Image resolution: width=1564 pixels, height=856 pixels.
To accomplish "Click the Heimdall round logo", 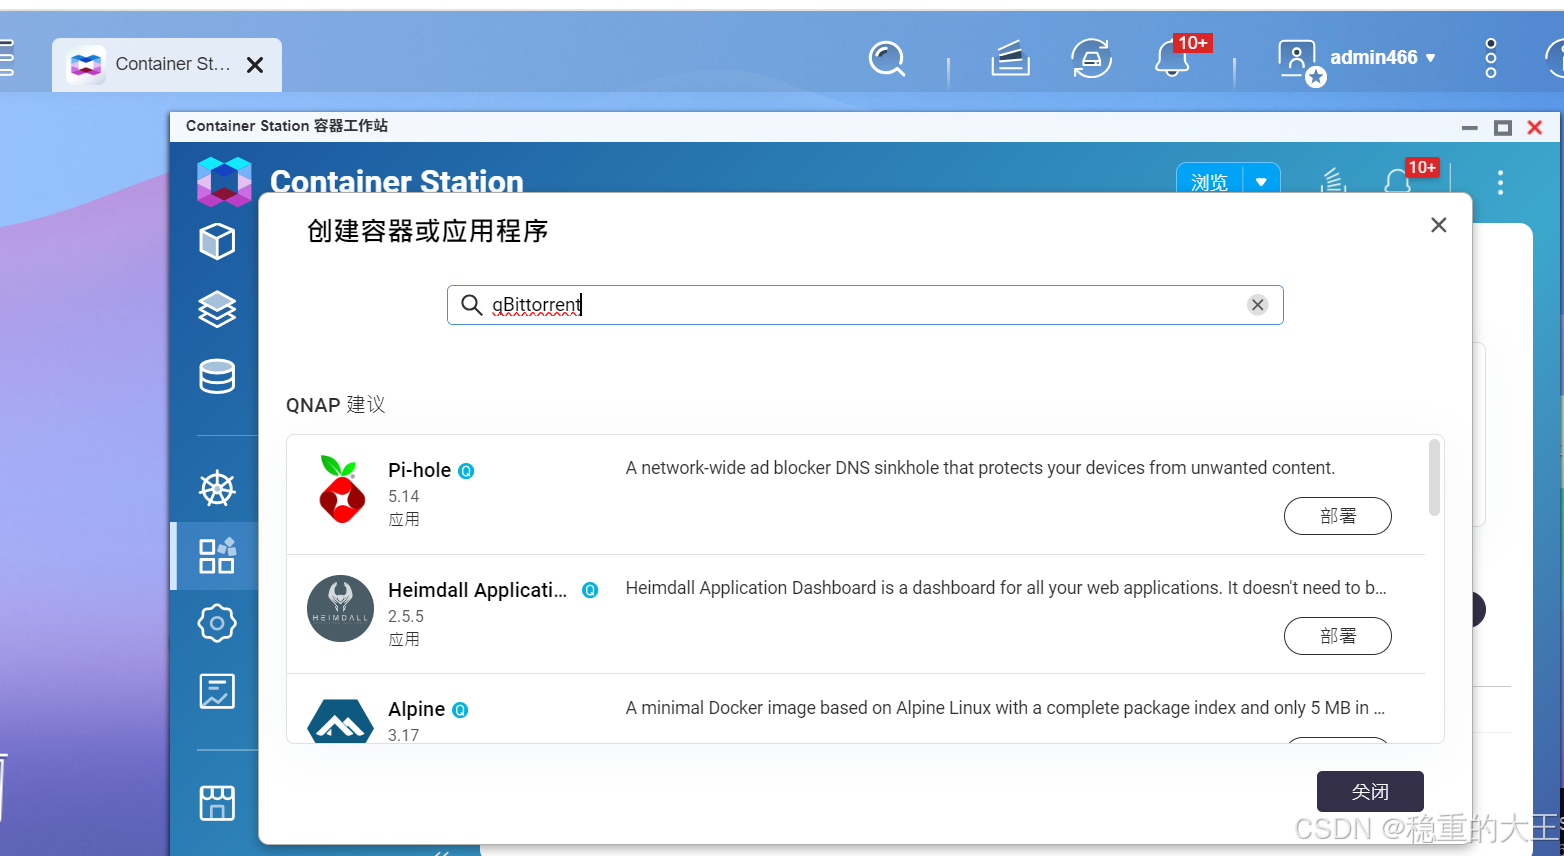I will pos(340,608).
